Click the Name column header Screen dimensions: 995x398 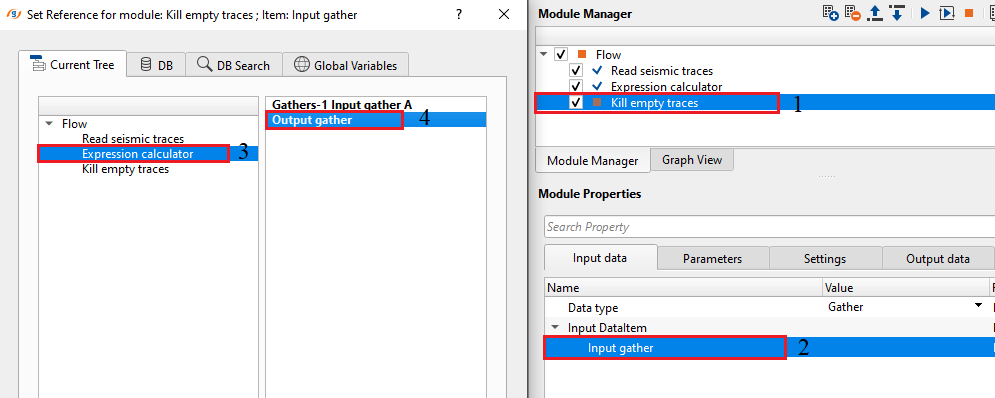pos(683,288)
